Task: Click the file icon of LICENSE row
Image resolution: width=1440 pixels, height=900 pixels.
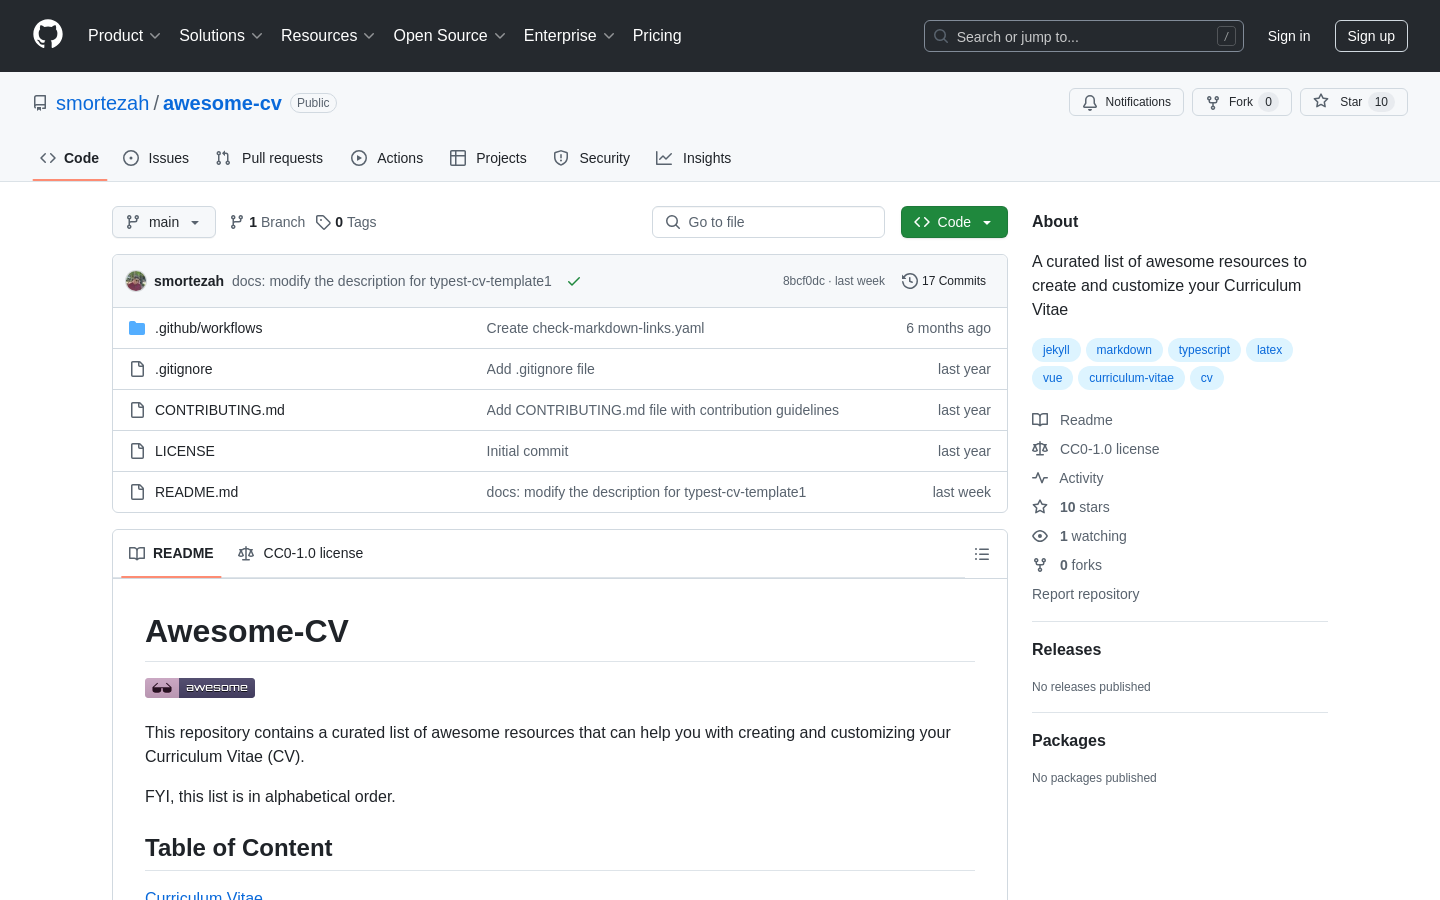Action: [x=137, y=451]
